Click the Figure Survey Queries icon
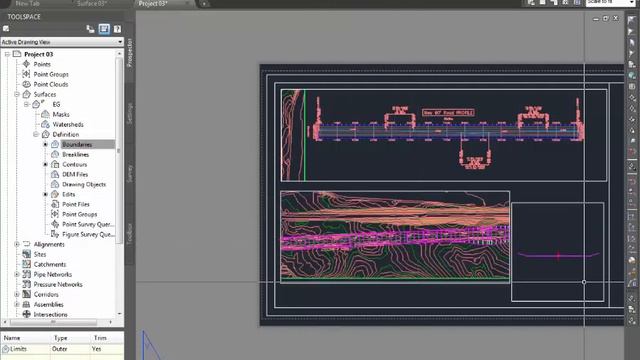The width and height of the screenshot is (640, 360). (55, 234)
